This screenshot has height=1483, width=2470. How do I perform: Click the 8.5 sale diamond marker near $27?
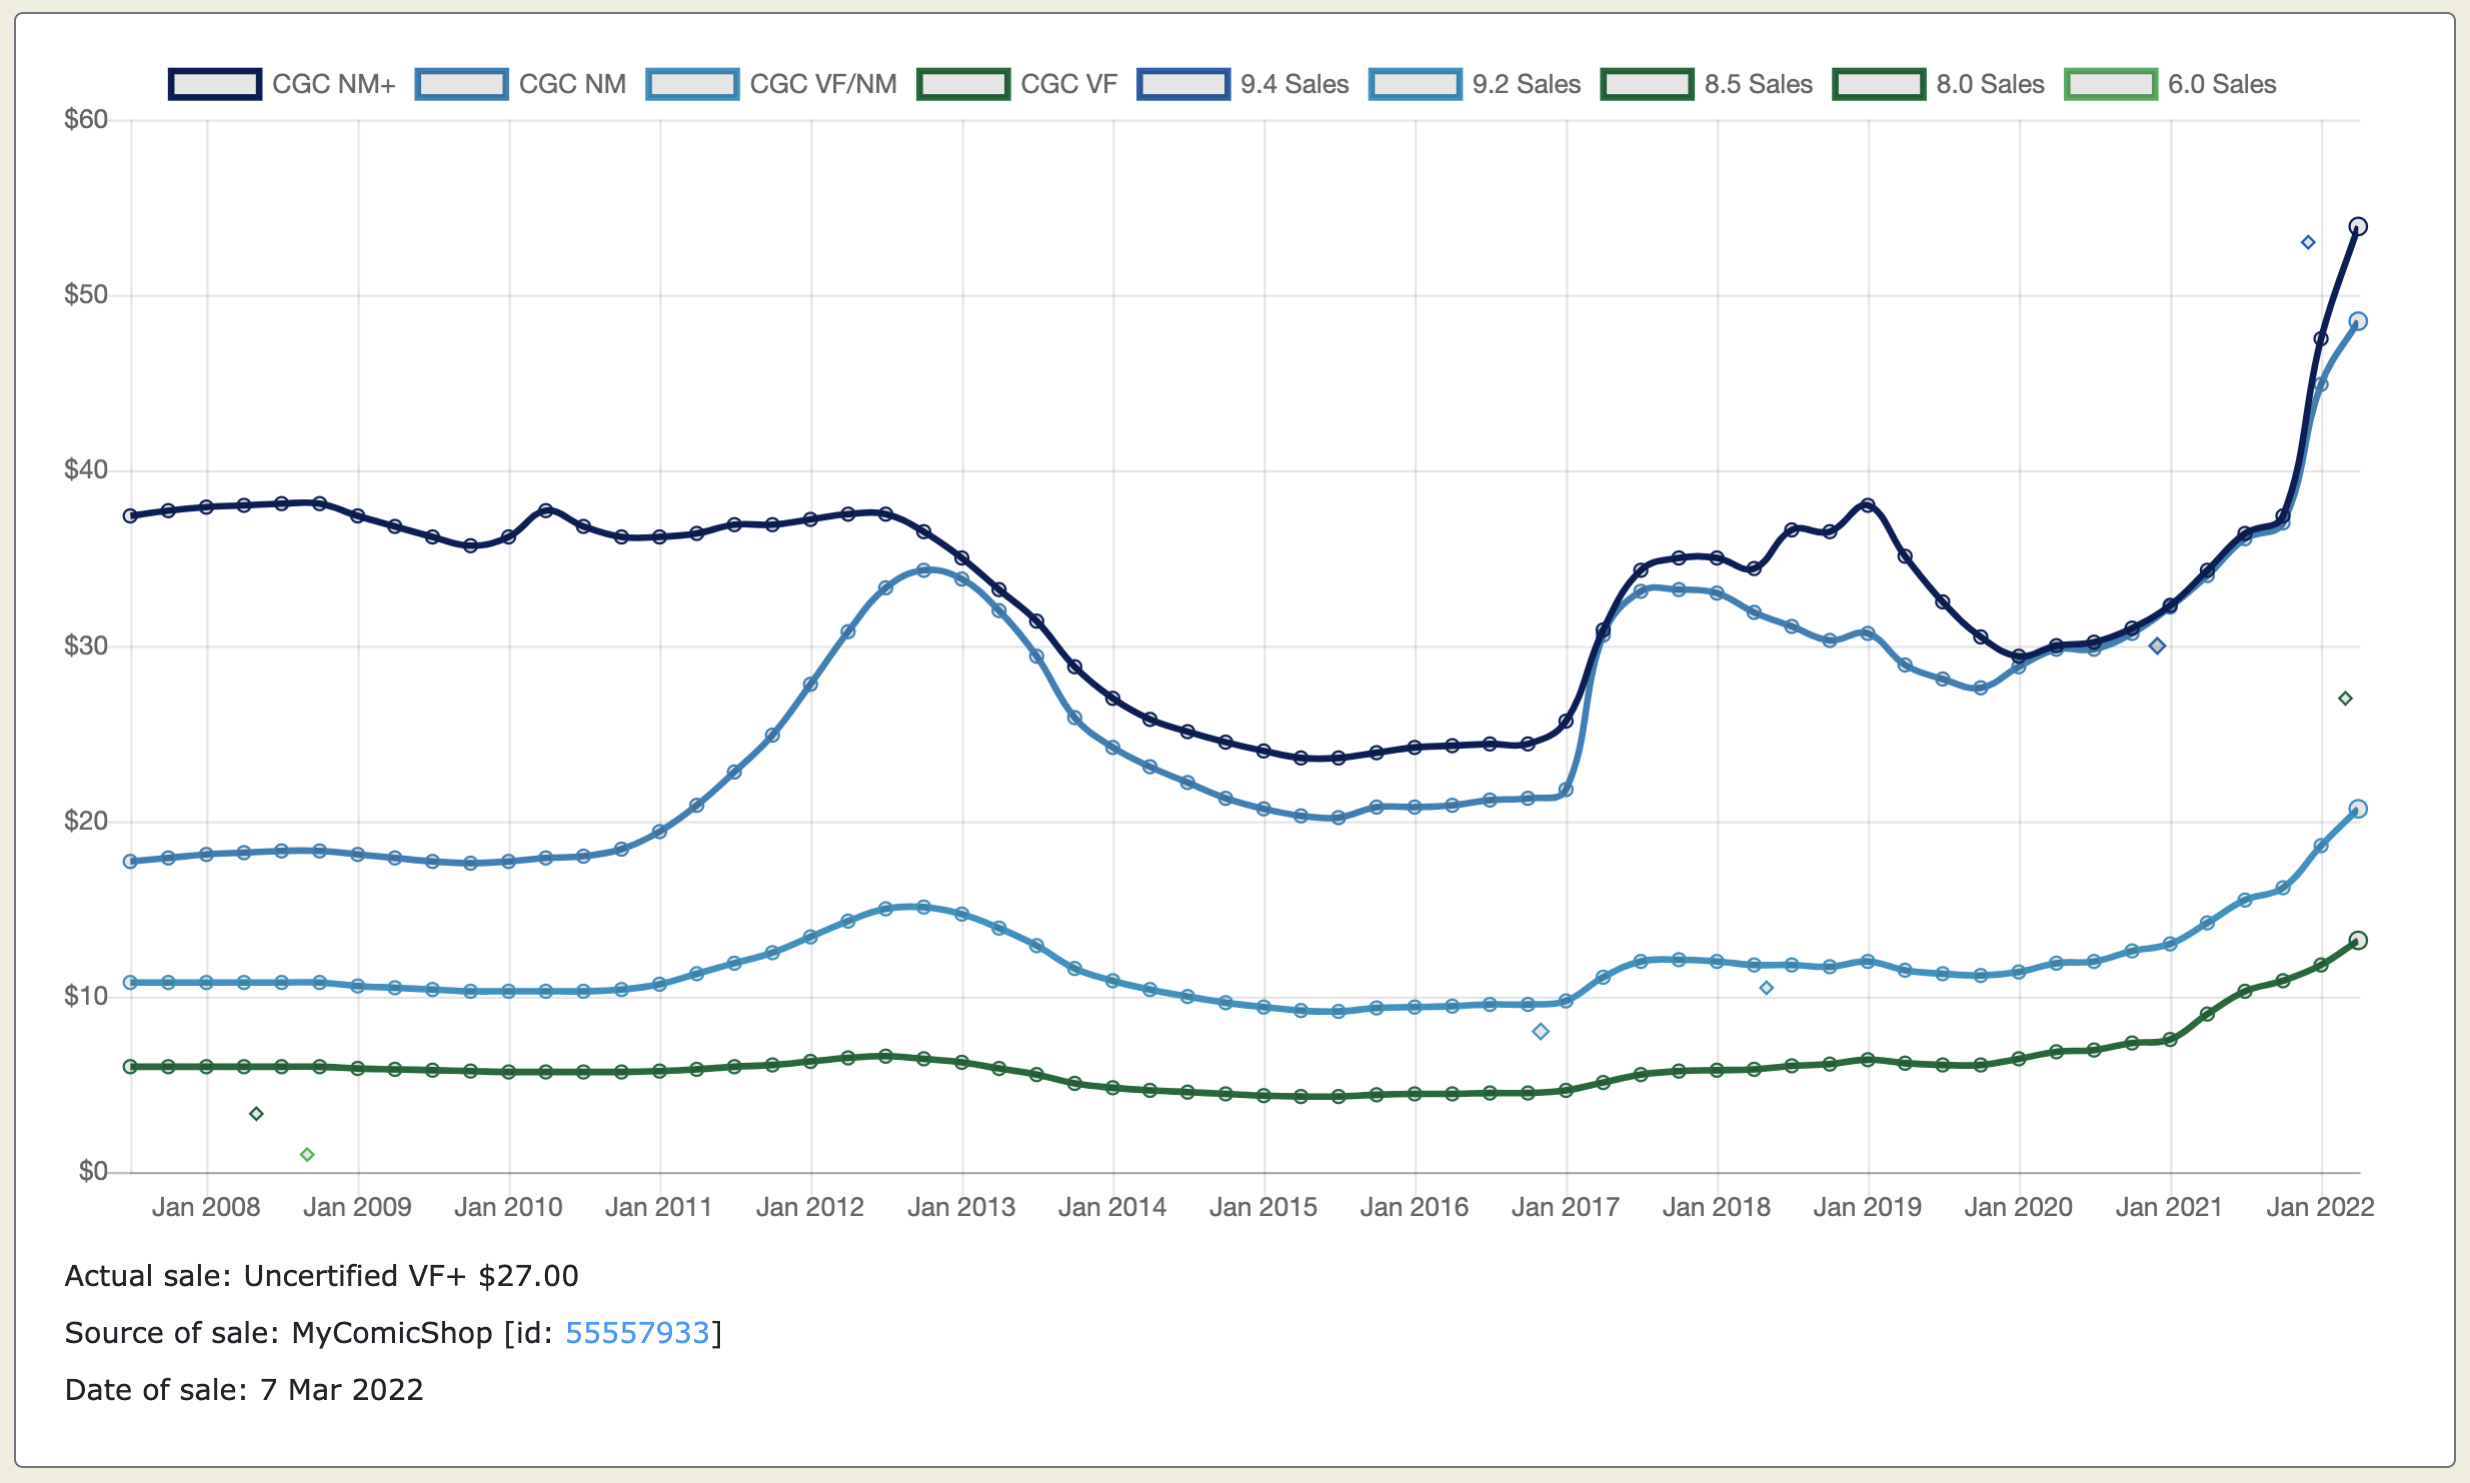coord(2345,698)
